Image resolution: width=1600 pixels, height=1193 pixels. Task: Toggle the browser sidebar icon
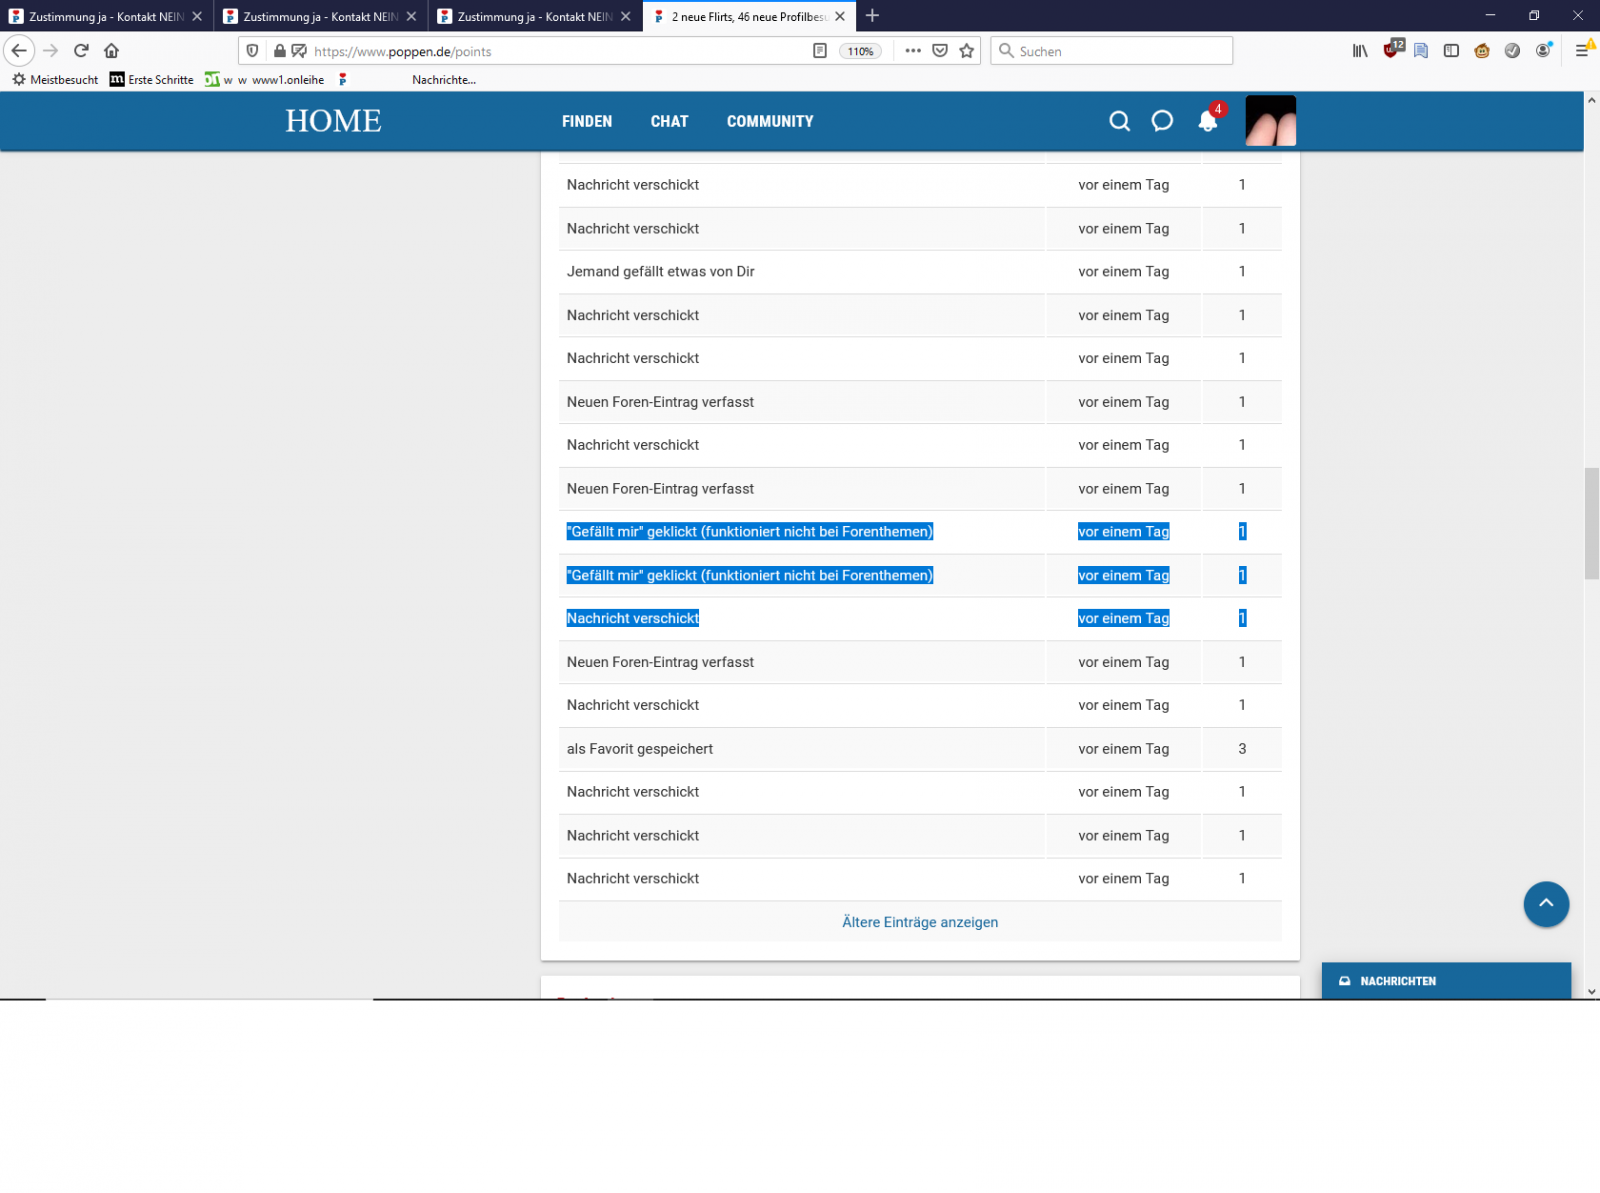[x=1450, y=51]
